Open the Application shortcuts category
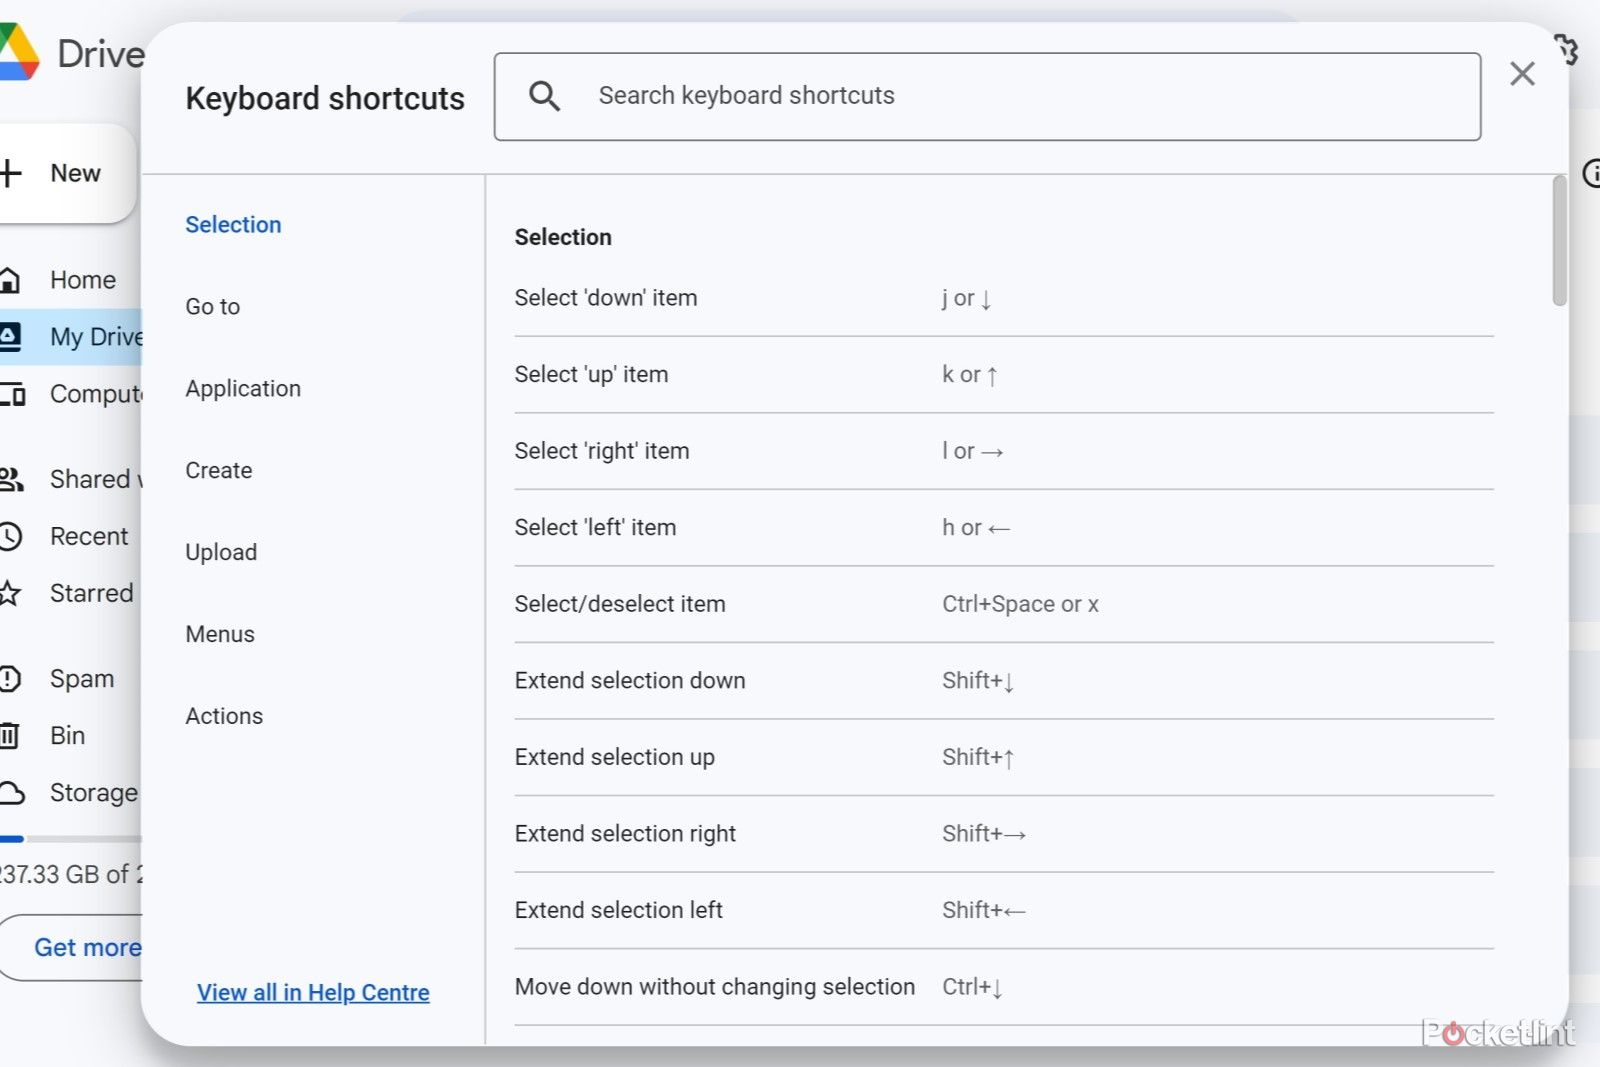 coord(243,389)
